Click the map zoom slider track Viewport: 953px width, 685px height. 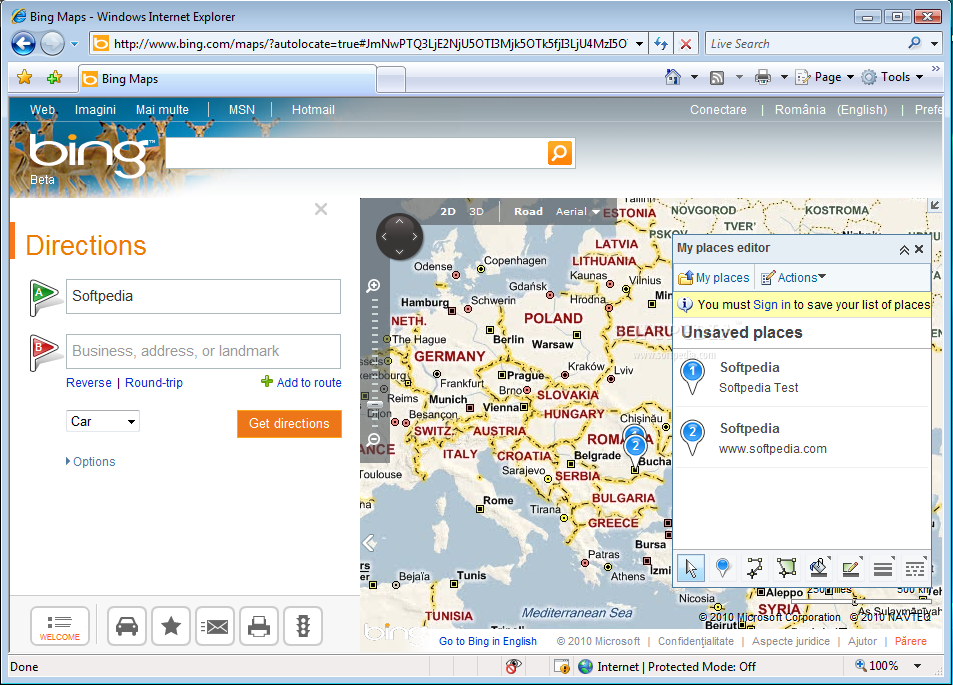pos(374,362)
